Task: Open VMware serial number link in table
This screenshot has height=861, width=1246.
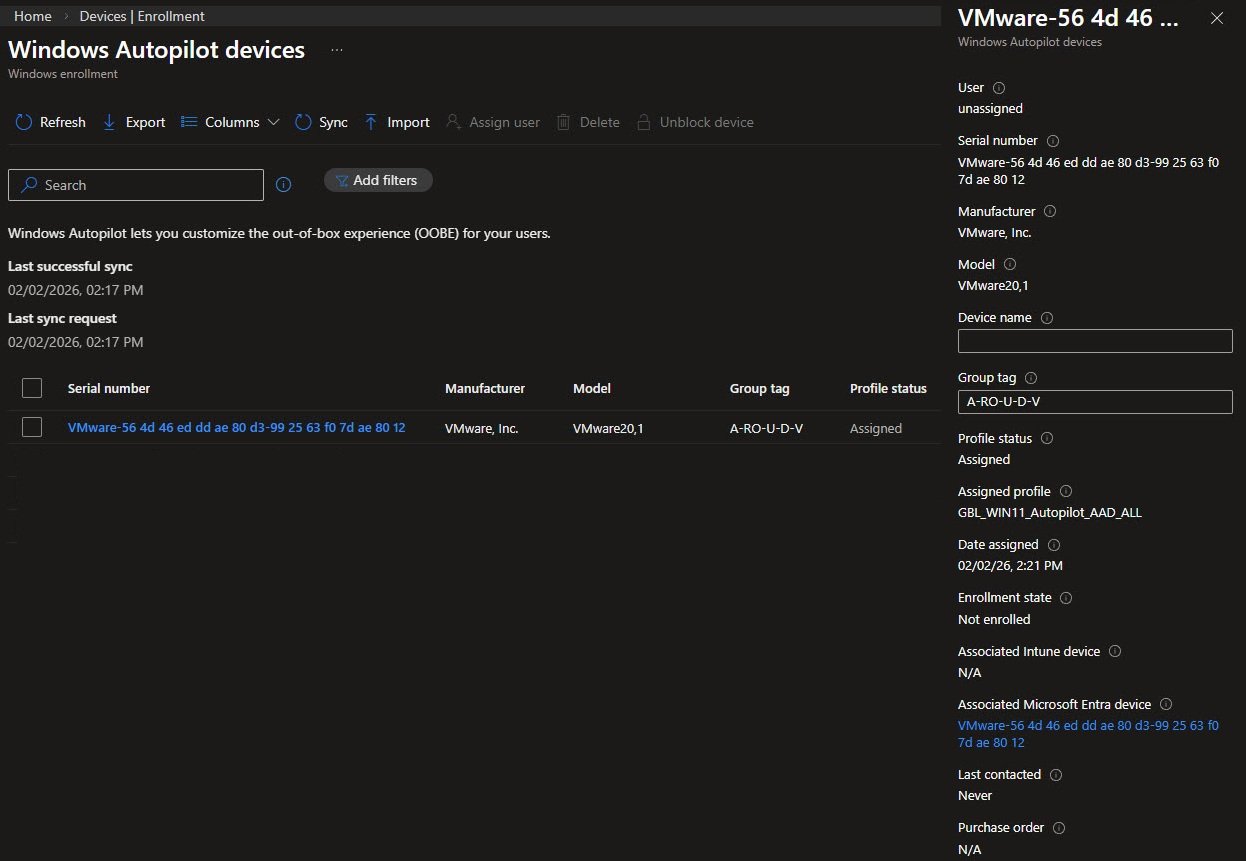Action: pyautogui.click(x=236, y=428)
